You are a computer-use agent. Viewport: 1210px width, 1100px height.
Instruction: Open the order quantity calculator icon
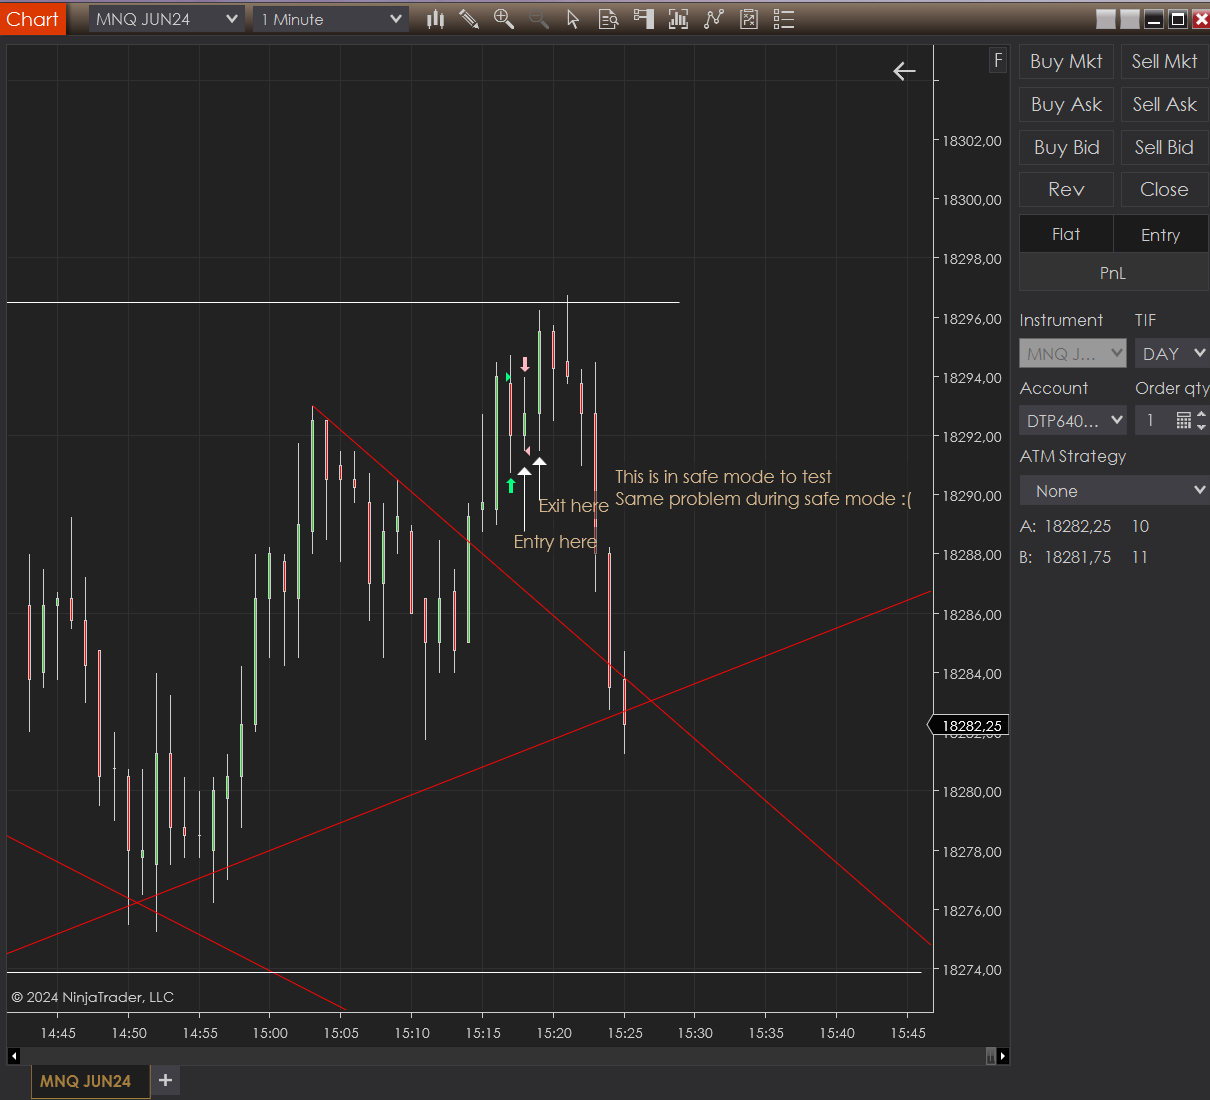pos(1183,421)
